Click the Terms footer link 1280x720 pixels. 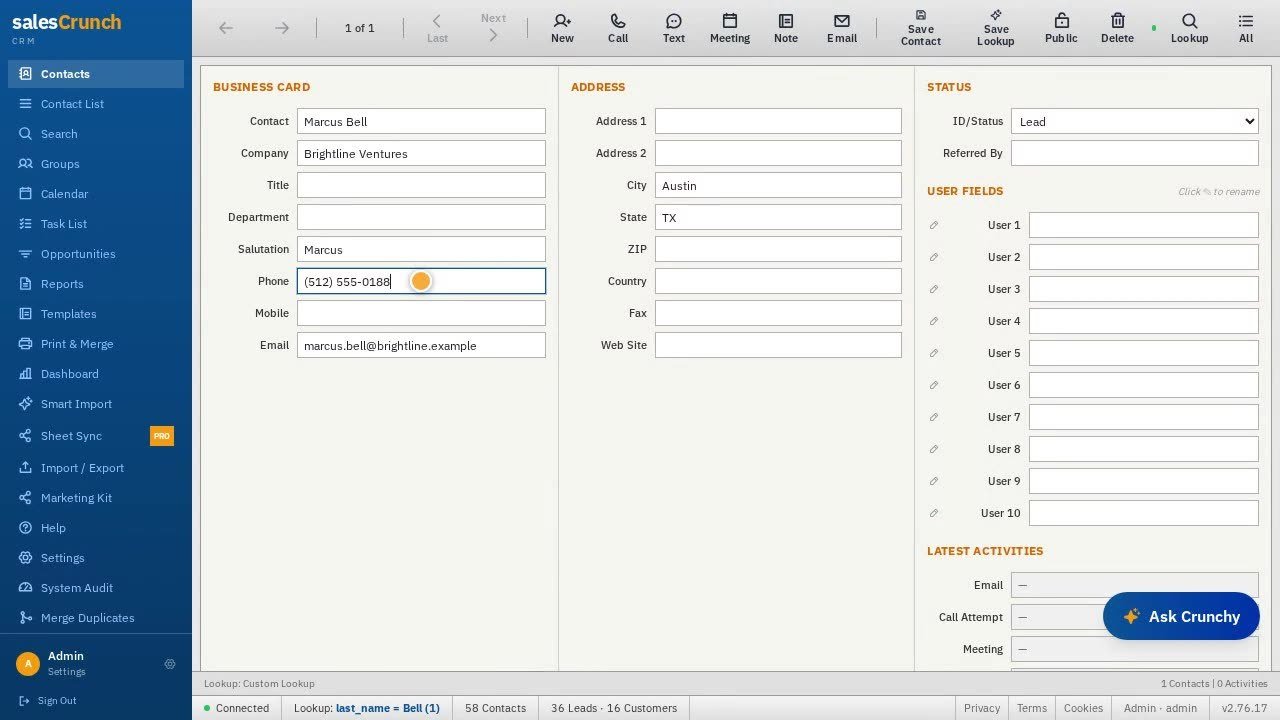[1032, 708]
